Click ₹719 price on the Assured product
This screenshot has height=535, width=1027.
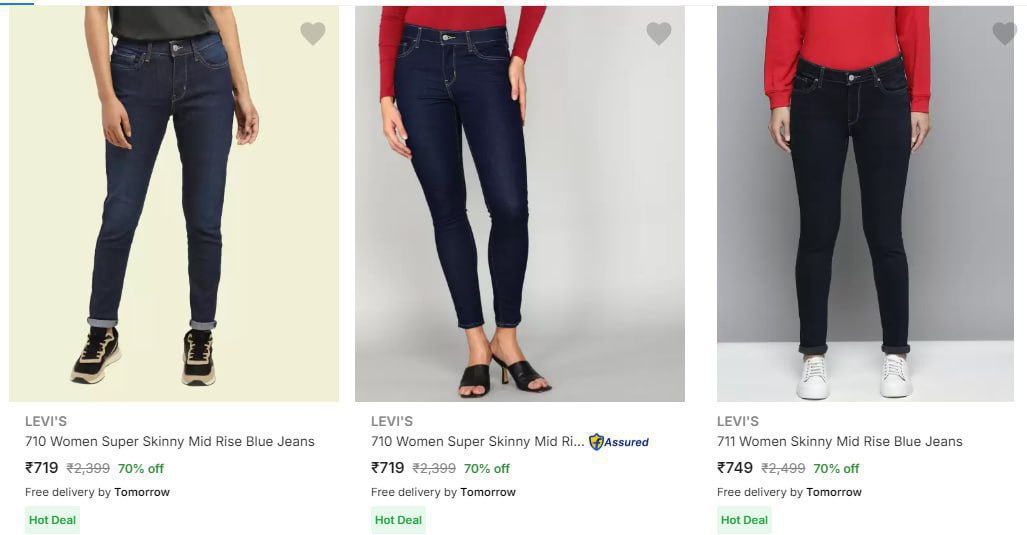tap(388, 468)
